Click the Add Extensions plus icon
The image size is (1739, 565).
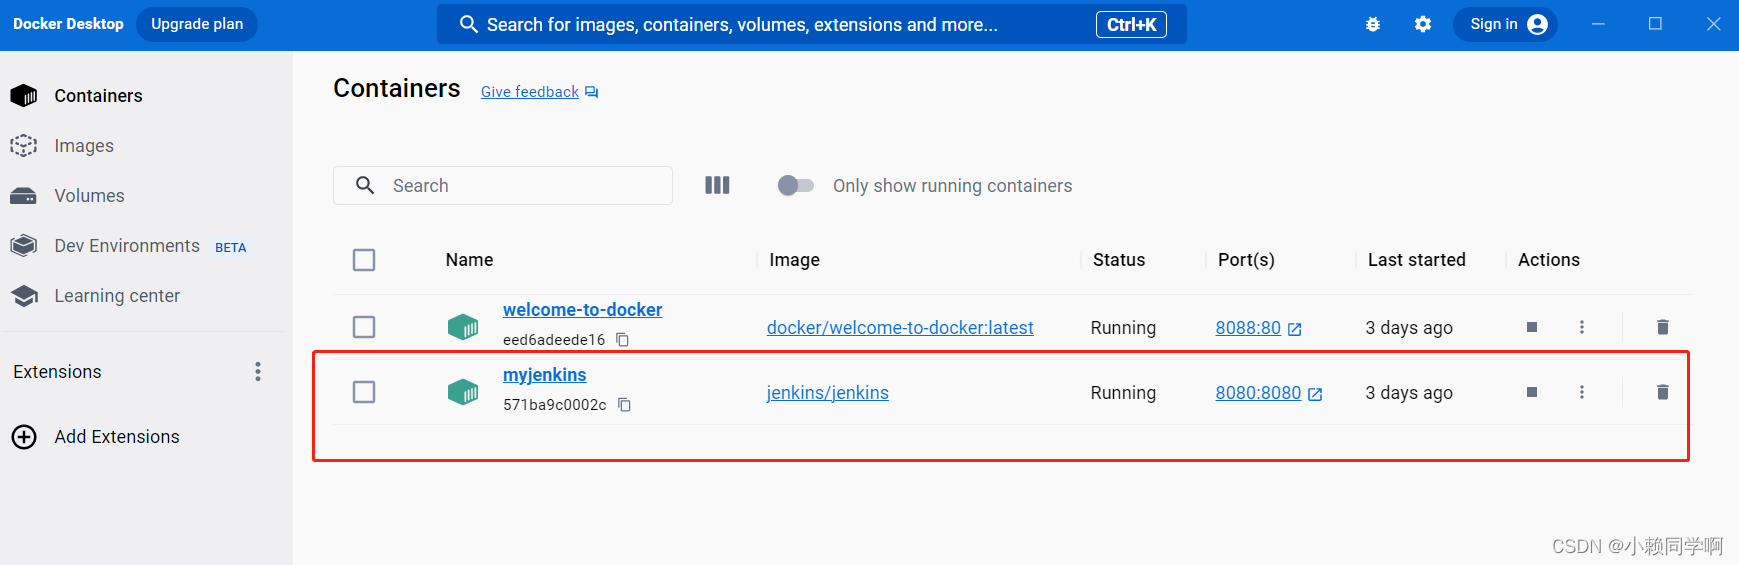tap(24, 437)
